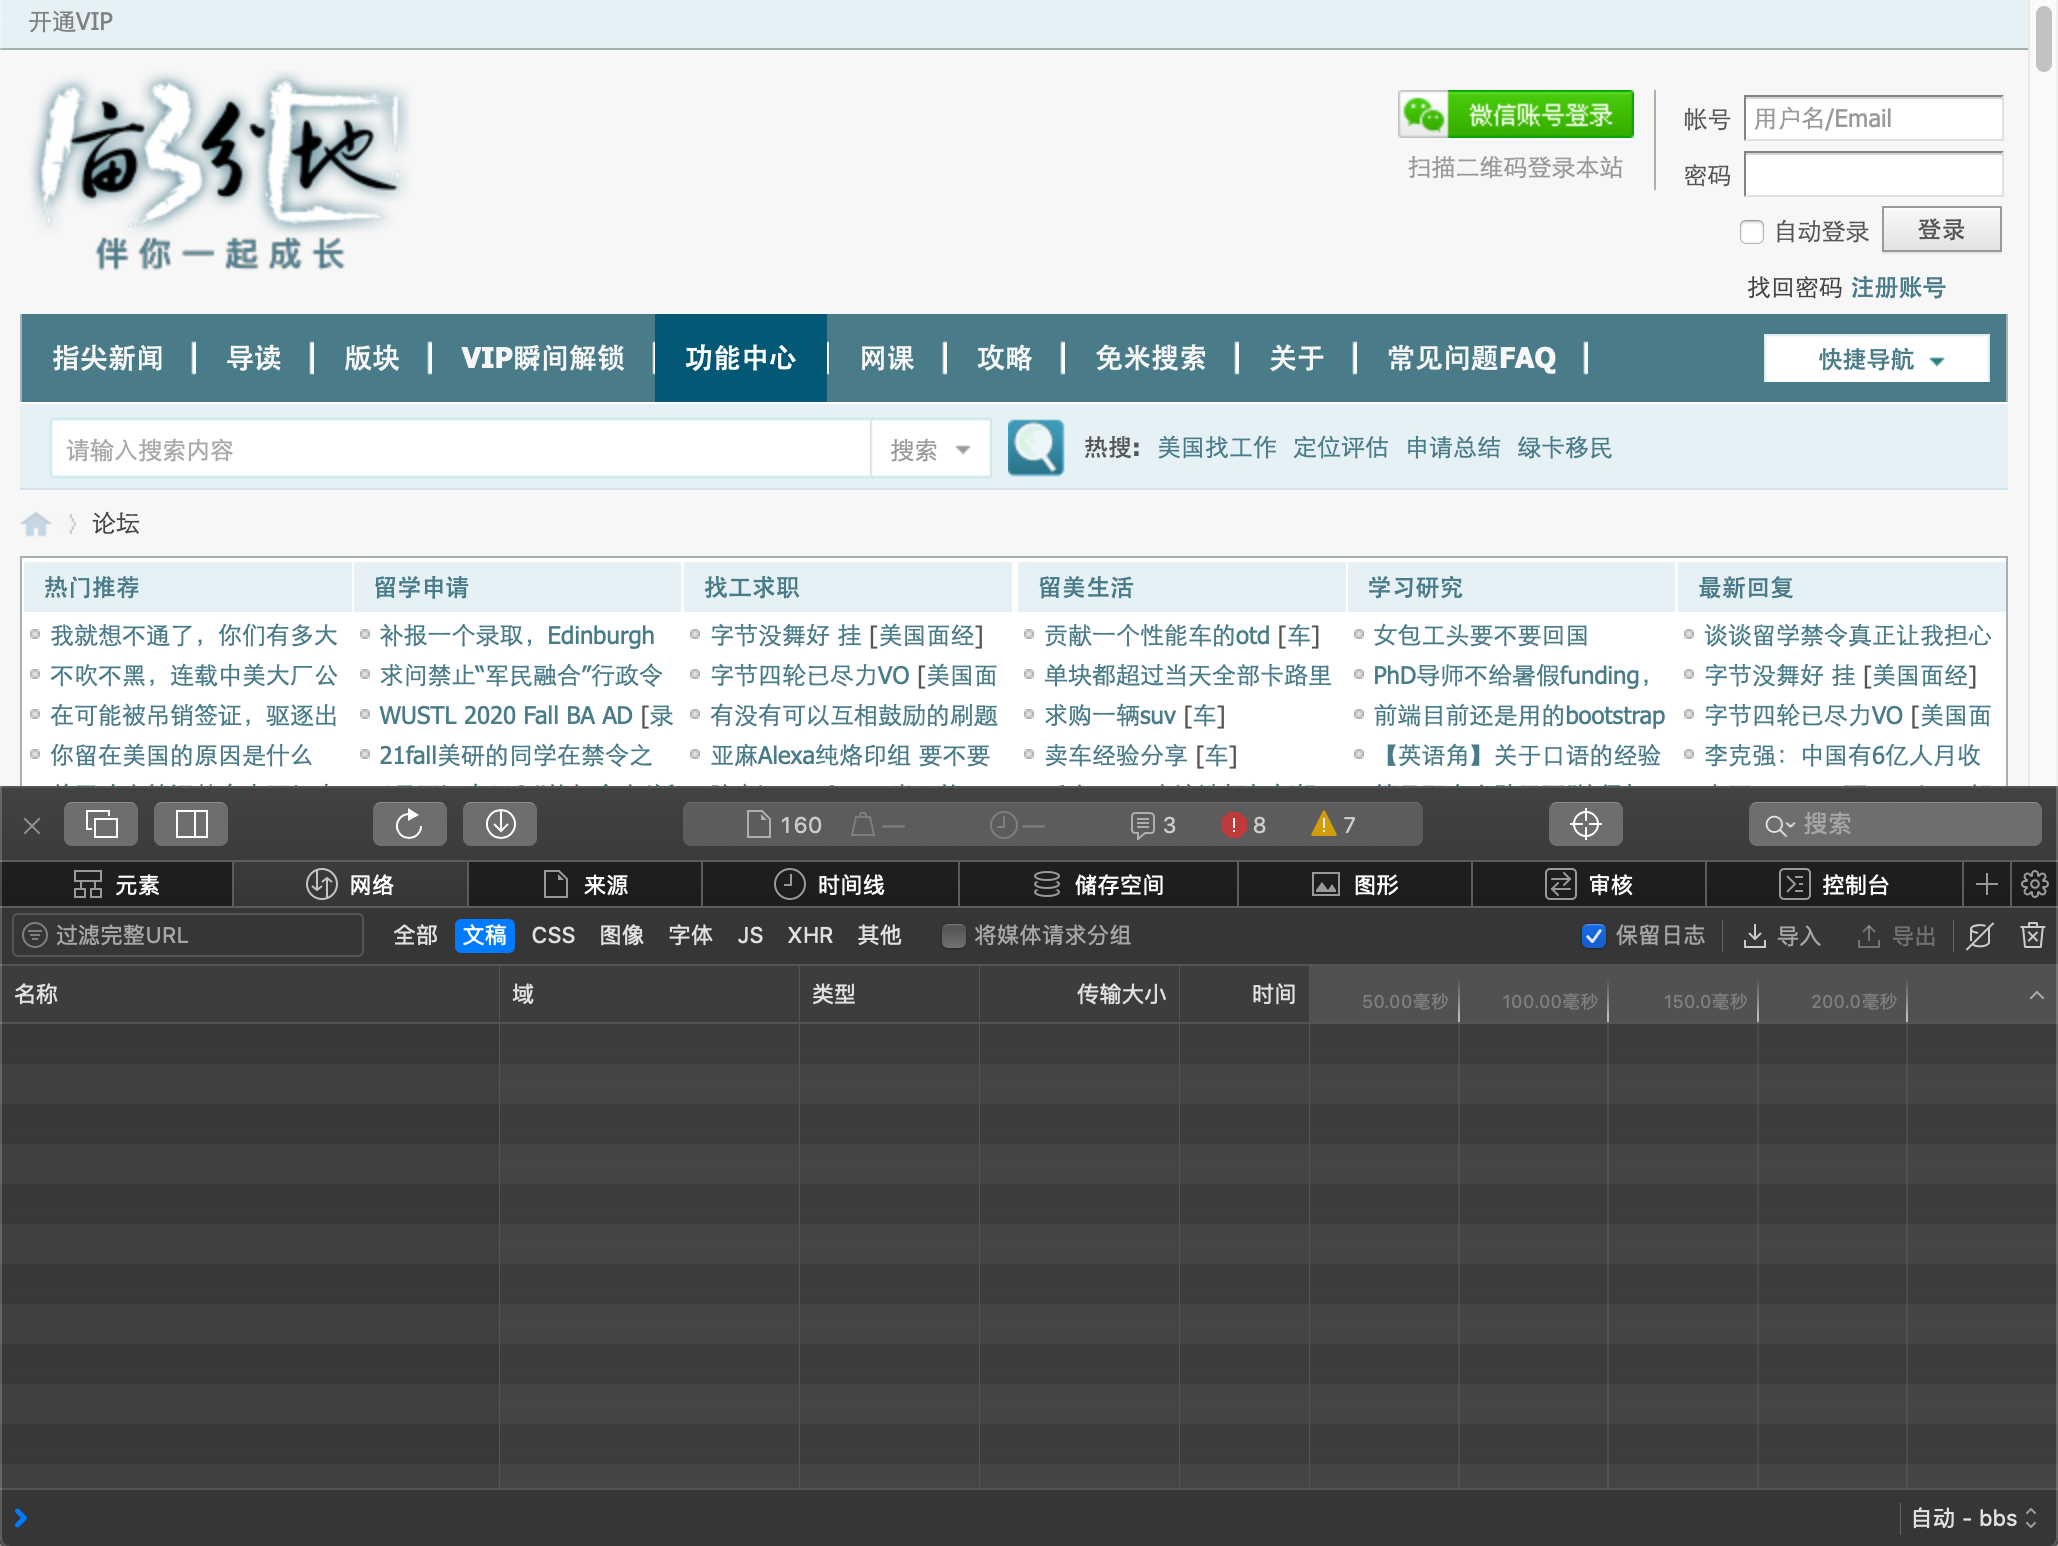Screen dimensions: 2058x1546
Task: Activate the element selection crosshair icon
Action: coord(1585,824)
